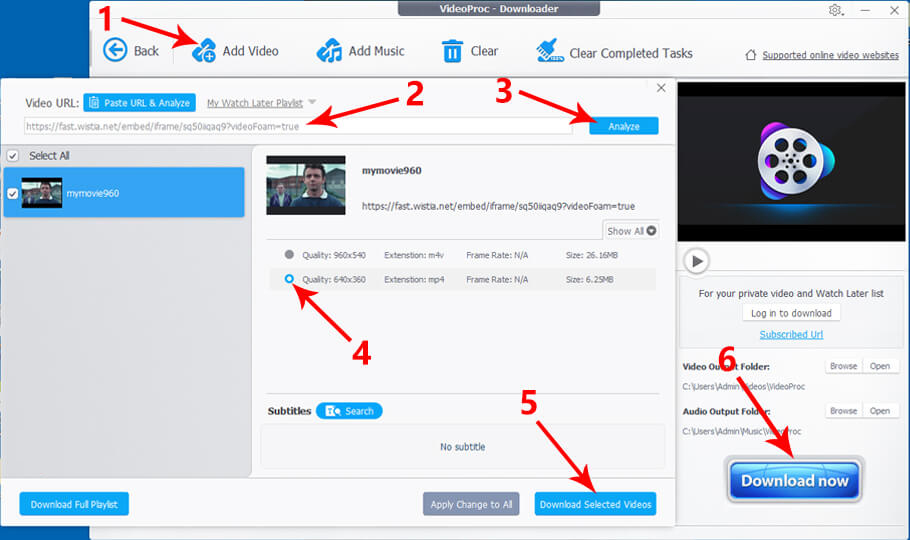Uncheck the mymovie960 video checkbox
The width and height of the screenshot is (910, 540).
tap(12, 193)
